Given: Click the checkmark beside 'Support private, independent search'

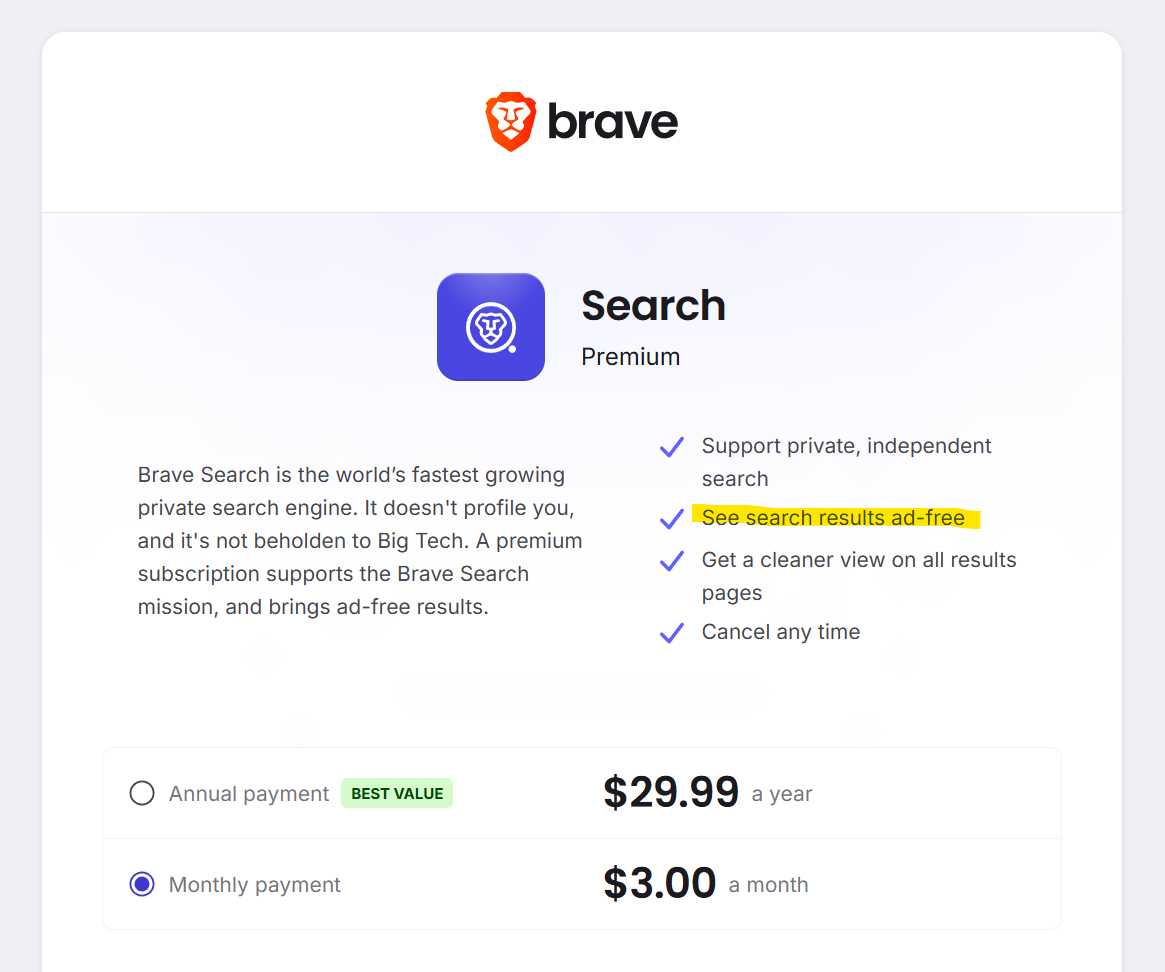Looking at the screenshot, I should click(672, 447).
